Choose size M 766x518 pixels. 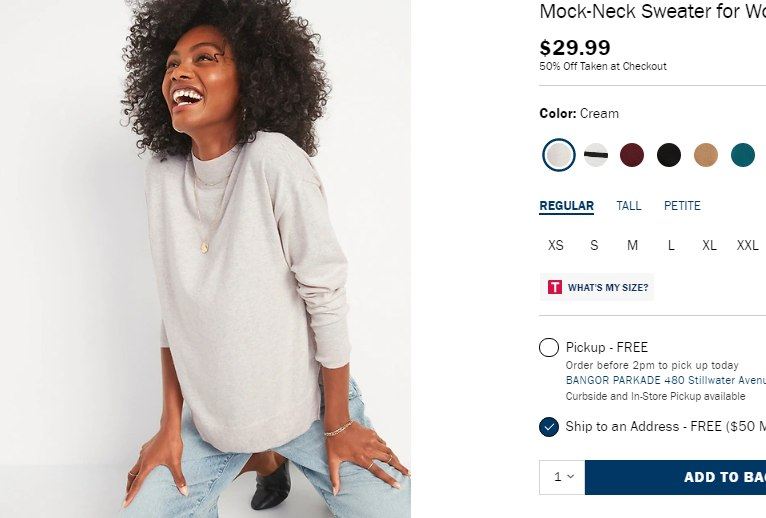(633, 246)
